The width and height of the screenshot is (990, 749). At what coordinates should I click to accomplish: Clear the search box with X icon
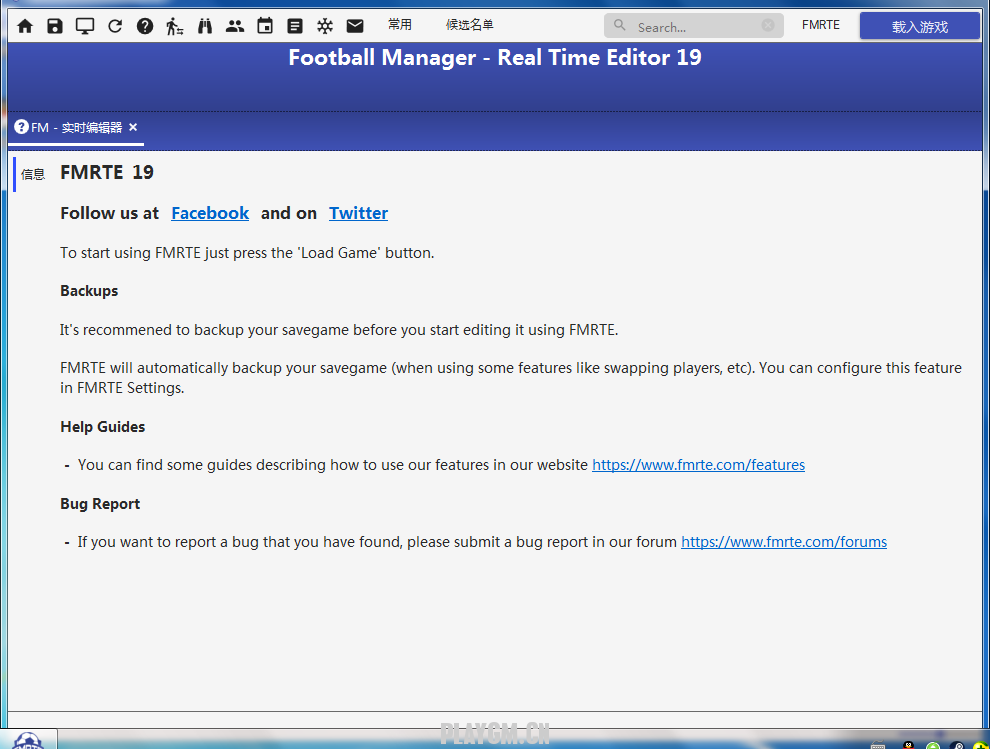click(768, 25)
